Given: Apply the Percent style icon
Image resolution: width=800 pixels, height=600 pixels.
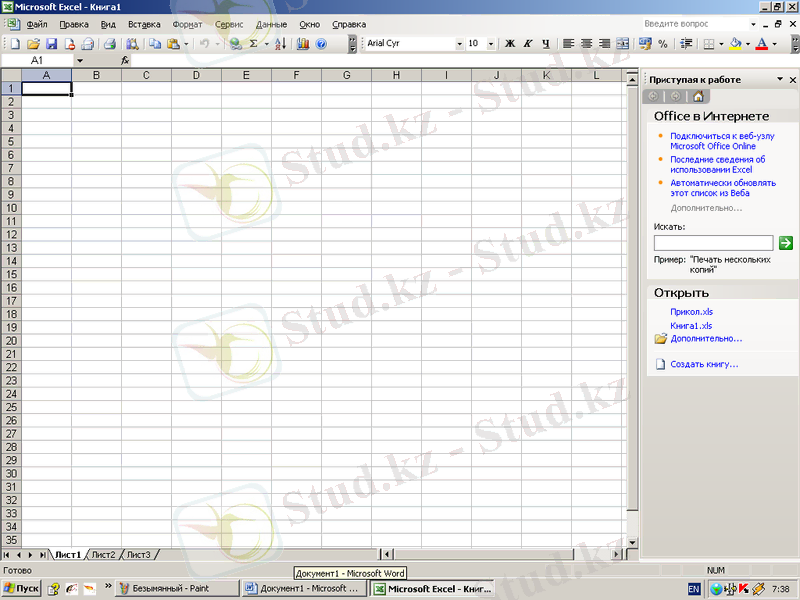Looking at the screenshot, I should click(662, 44).
